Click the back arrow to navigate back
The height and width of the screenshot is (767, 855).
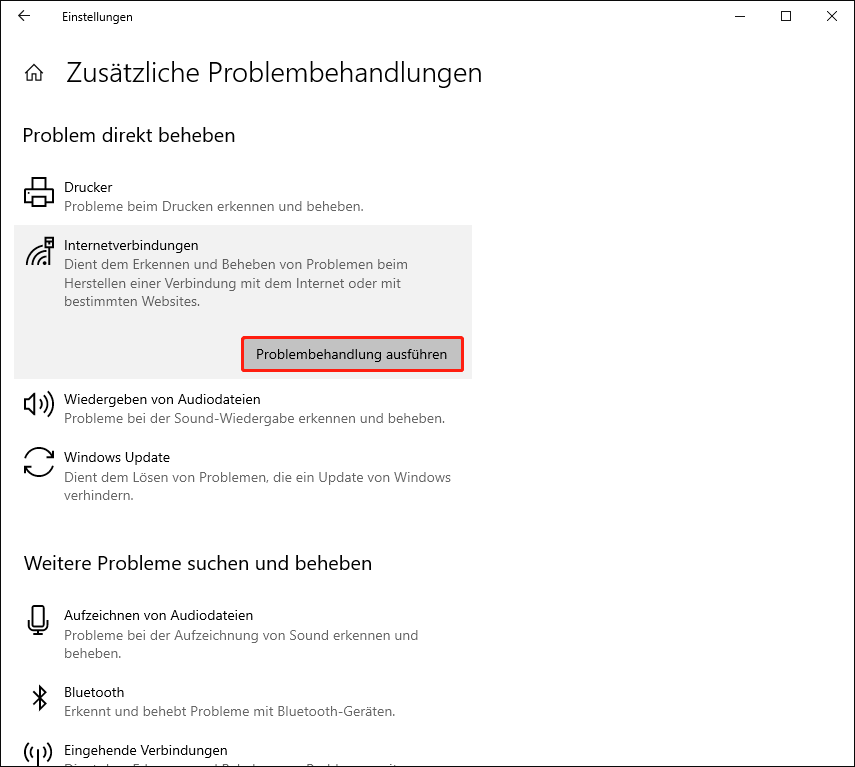coord(23,16)
